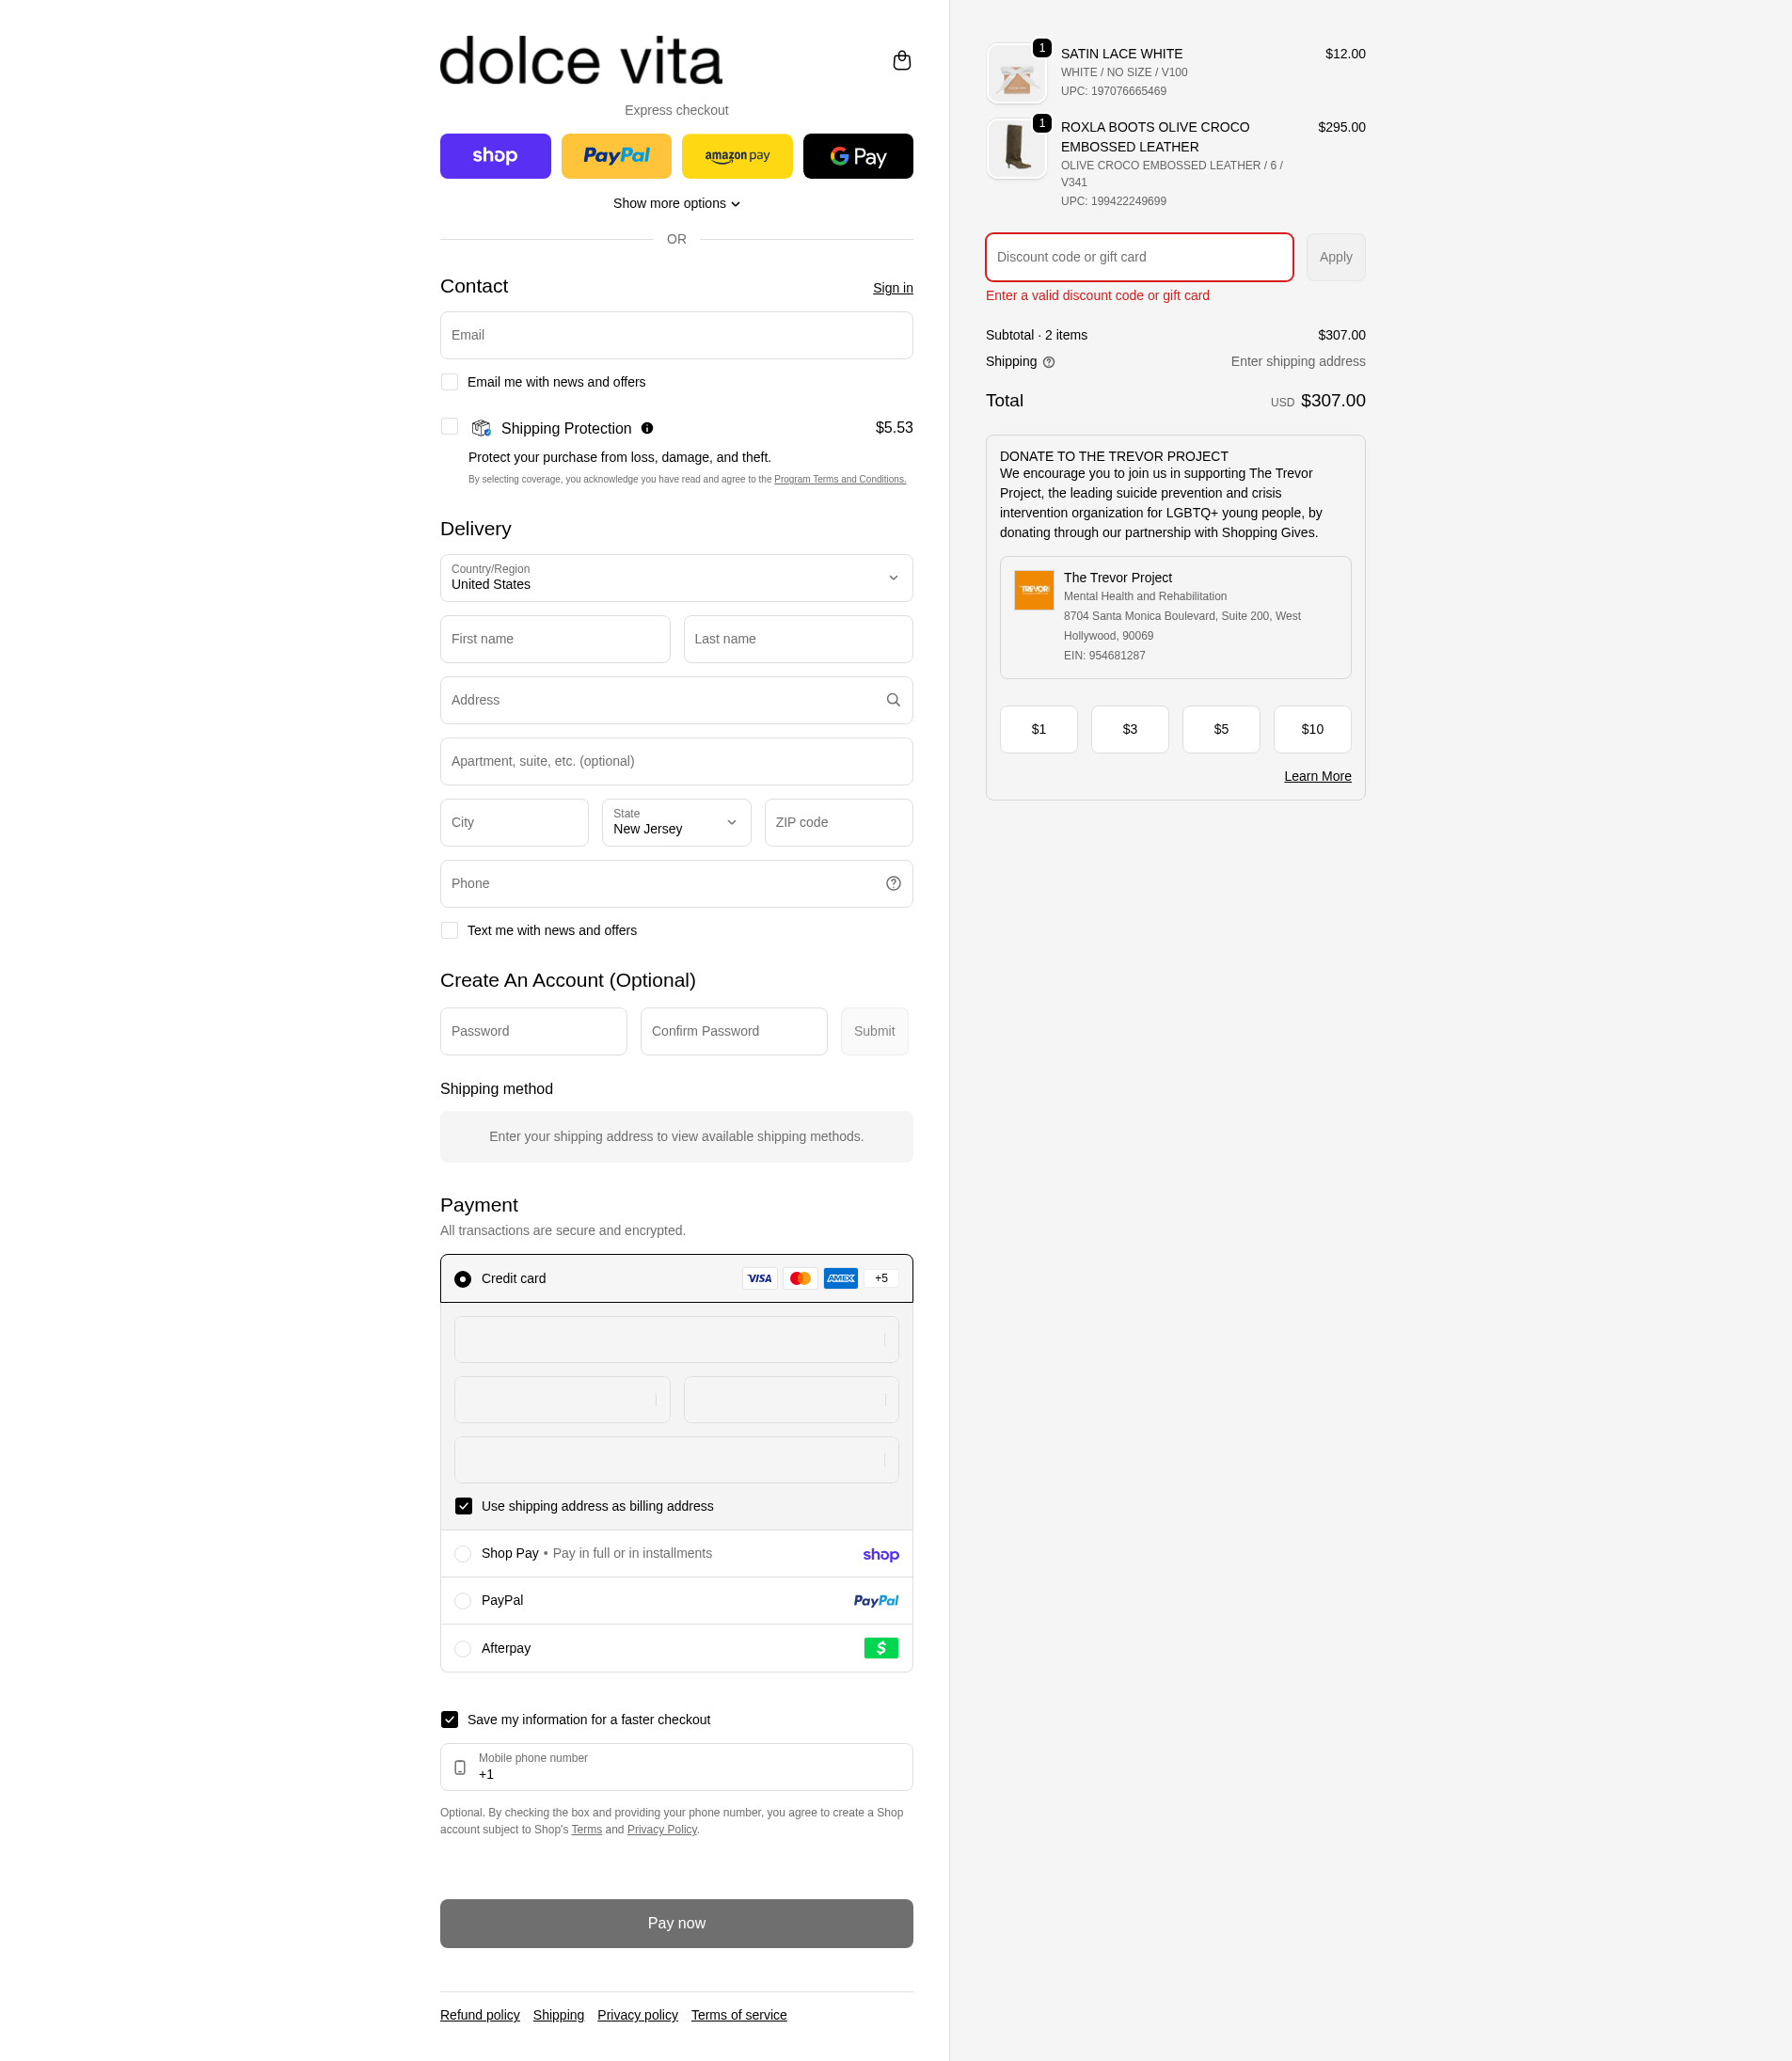Select the $5 donation amount
The width and height of the screenshot is (1792, 2061).
tap(1221, 729)
